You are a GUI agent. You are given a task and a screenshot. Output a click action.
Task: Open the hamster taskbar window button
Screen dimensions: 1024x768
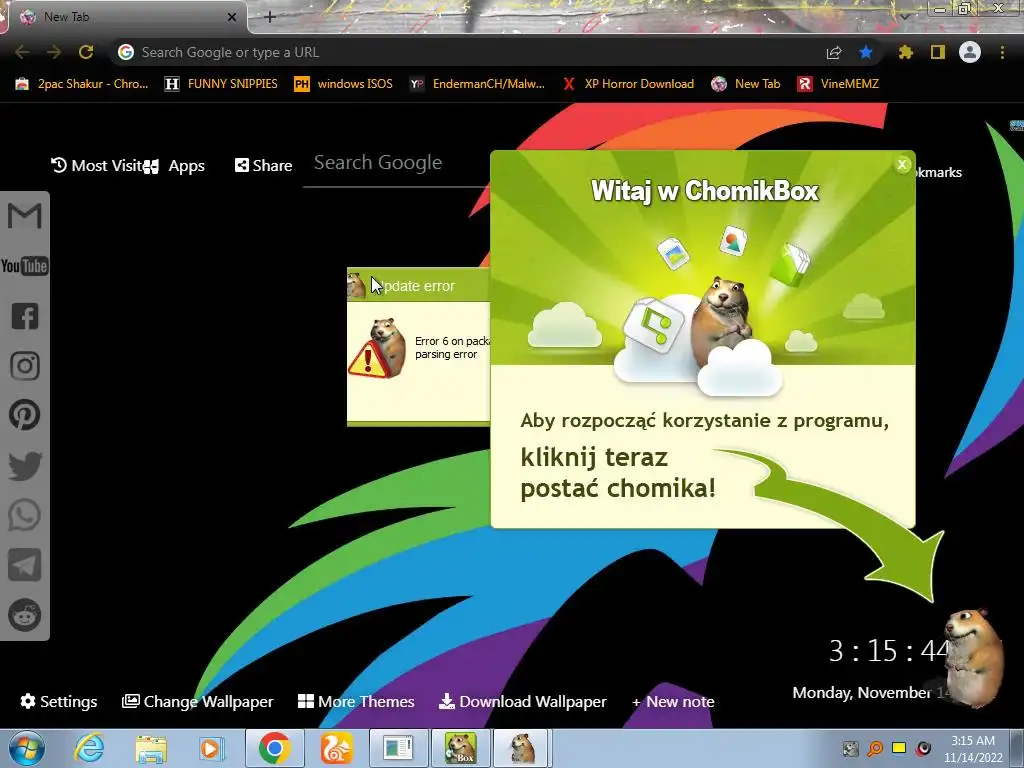[522, 748]
